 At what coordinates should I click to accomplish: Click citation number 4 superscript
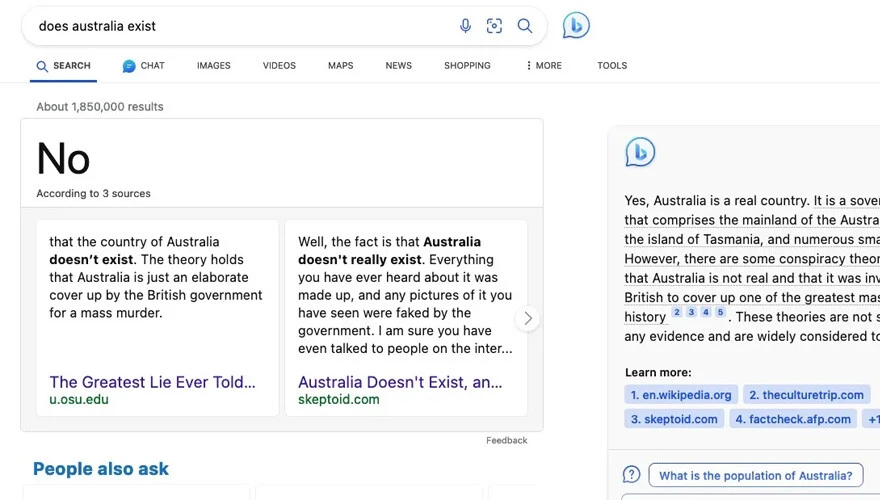706,313
